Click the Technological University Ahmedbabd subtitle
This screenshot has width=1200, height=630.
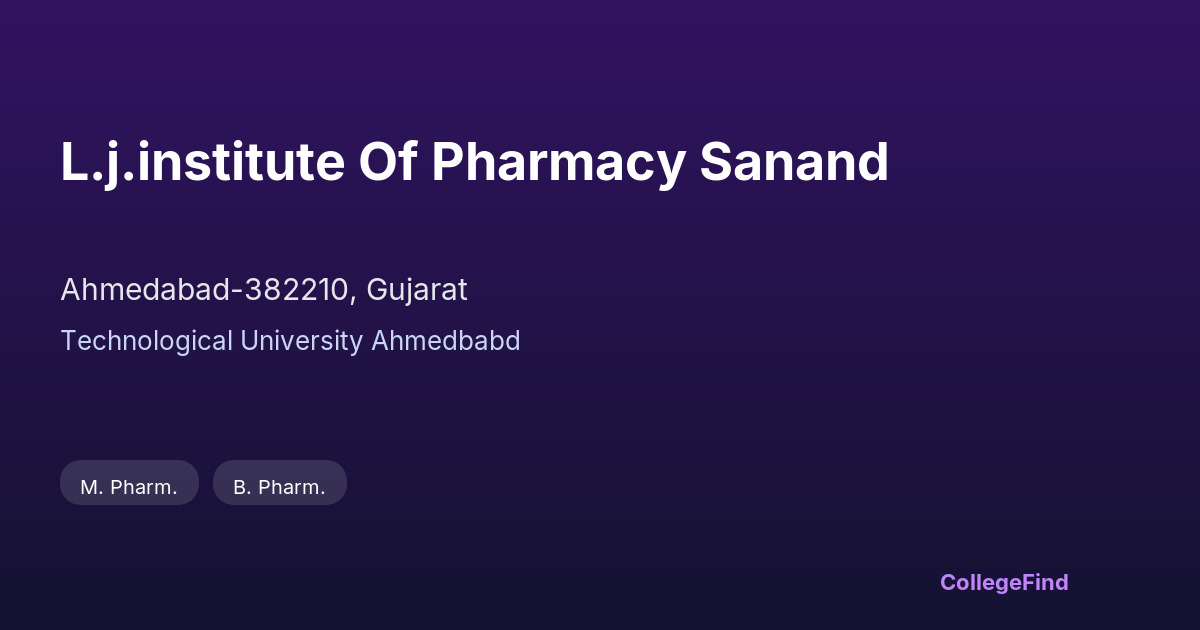click(x=290, y=341)
